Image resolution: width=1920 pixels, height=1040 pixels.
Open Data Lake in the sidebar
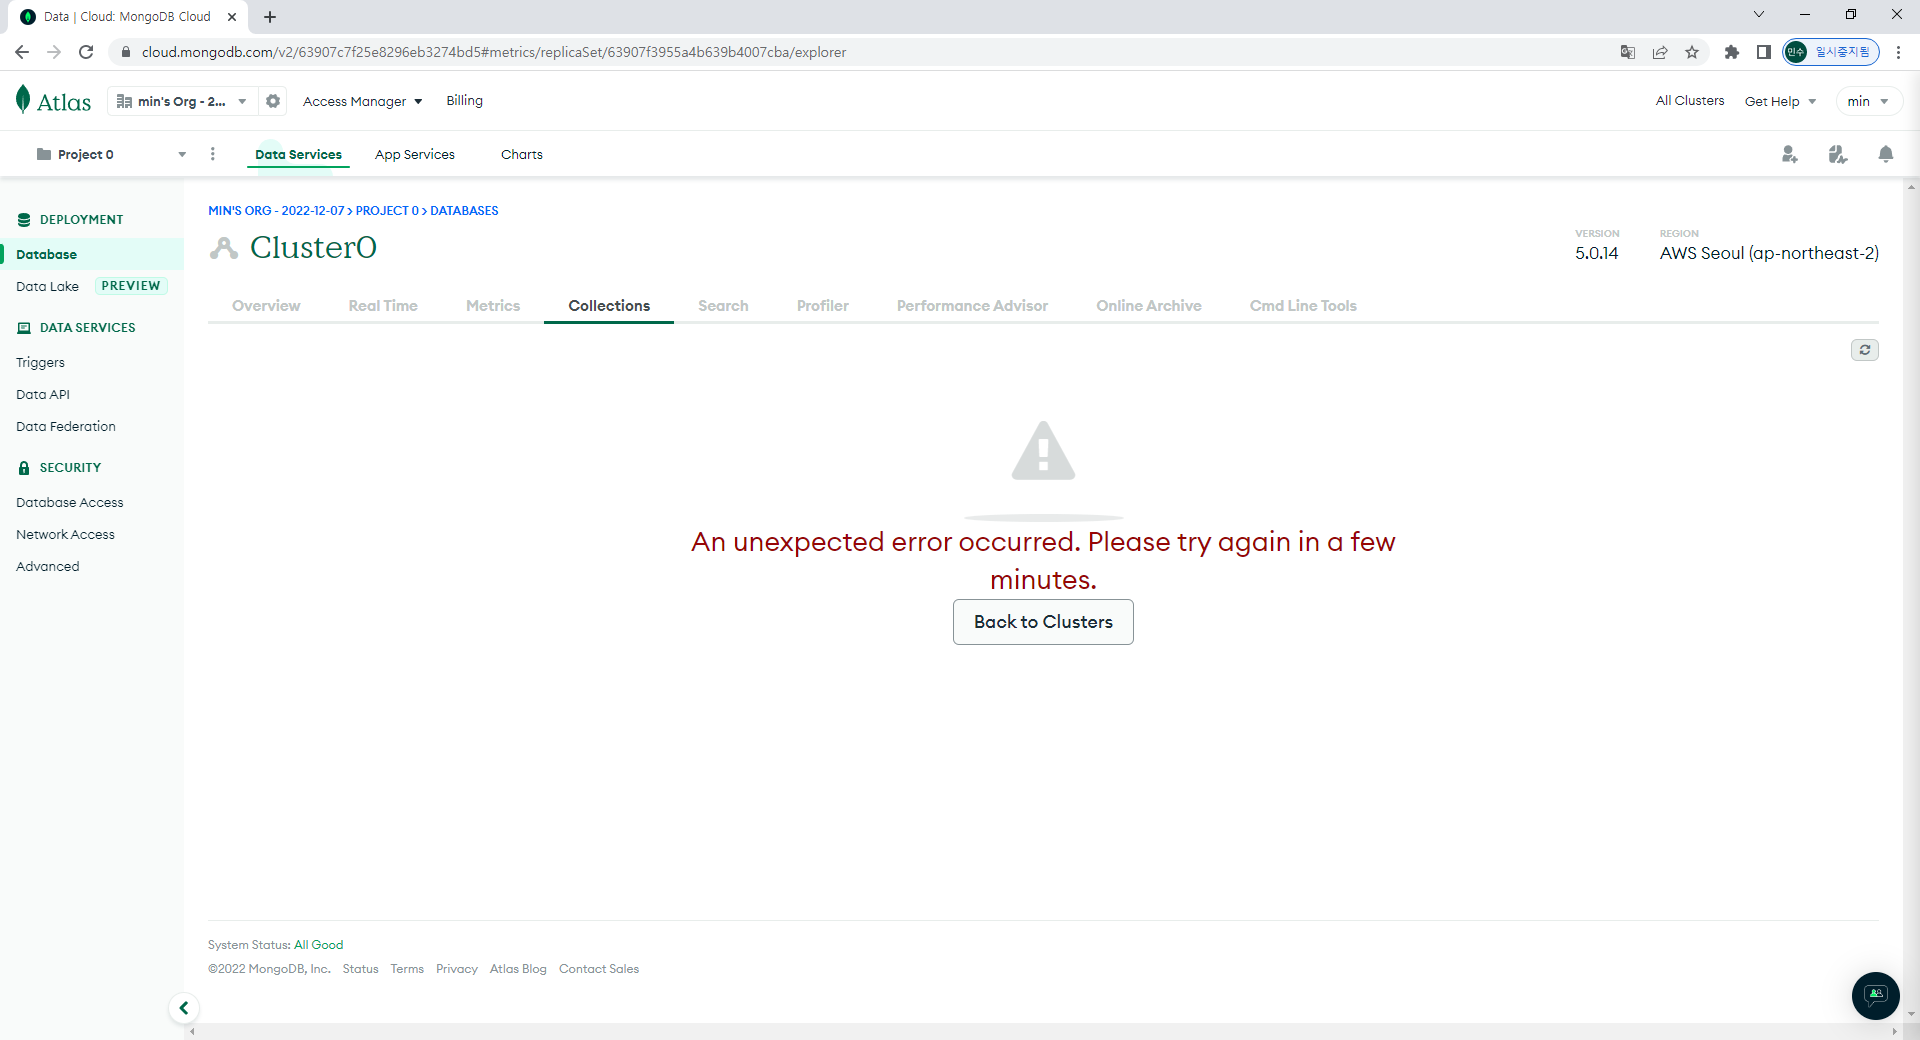[x=47, y=286]
